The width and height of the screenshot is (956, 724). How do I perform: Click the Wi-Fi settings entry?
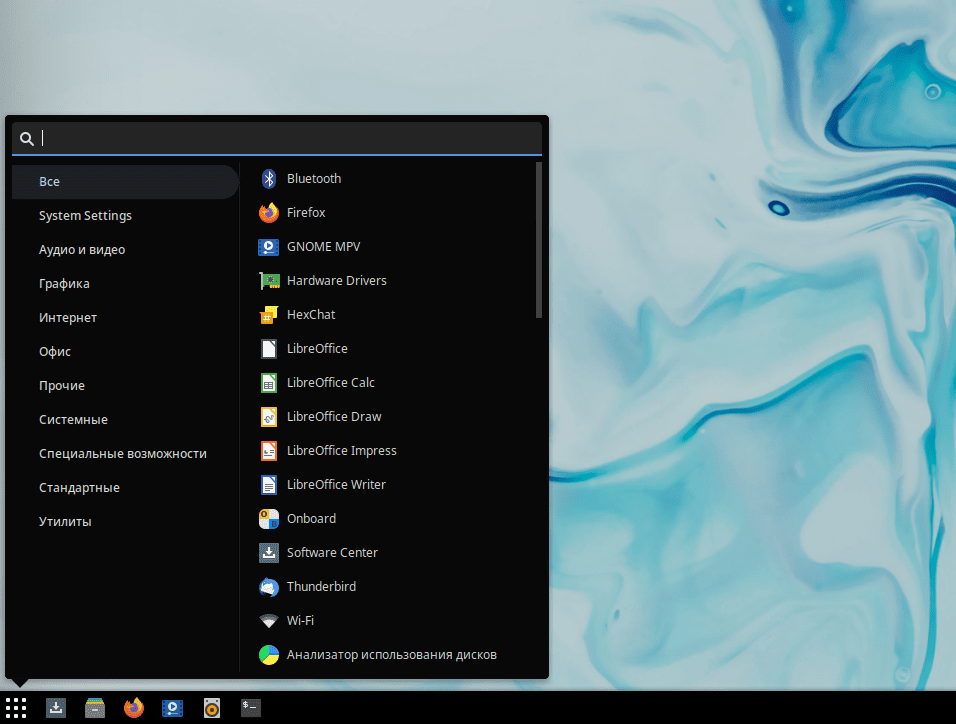click(x=300, y=621)
